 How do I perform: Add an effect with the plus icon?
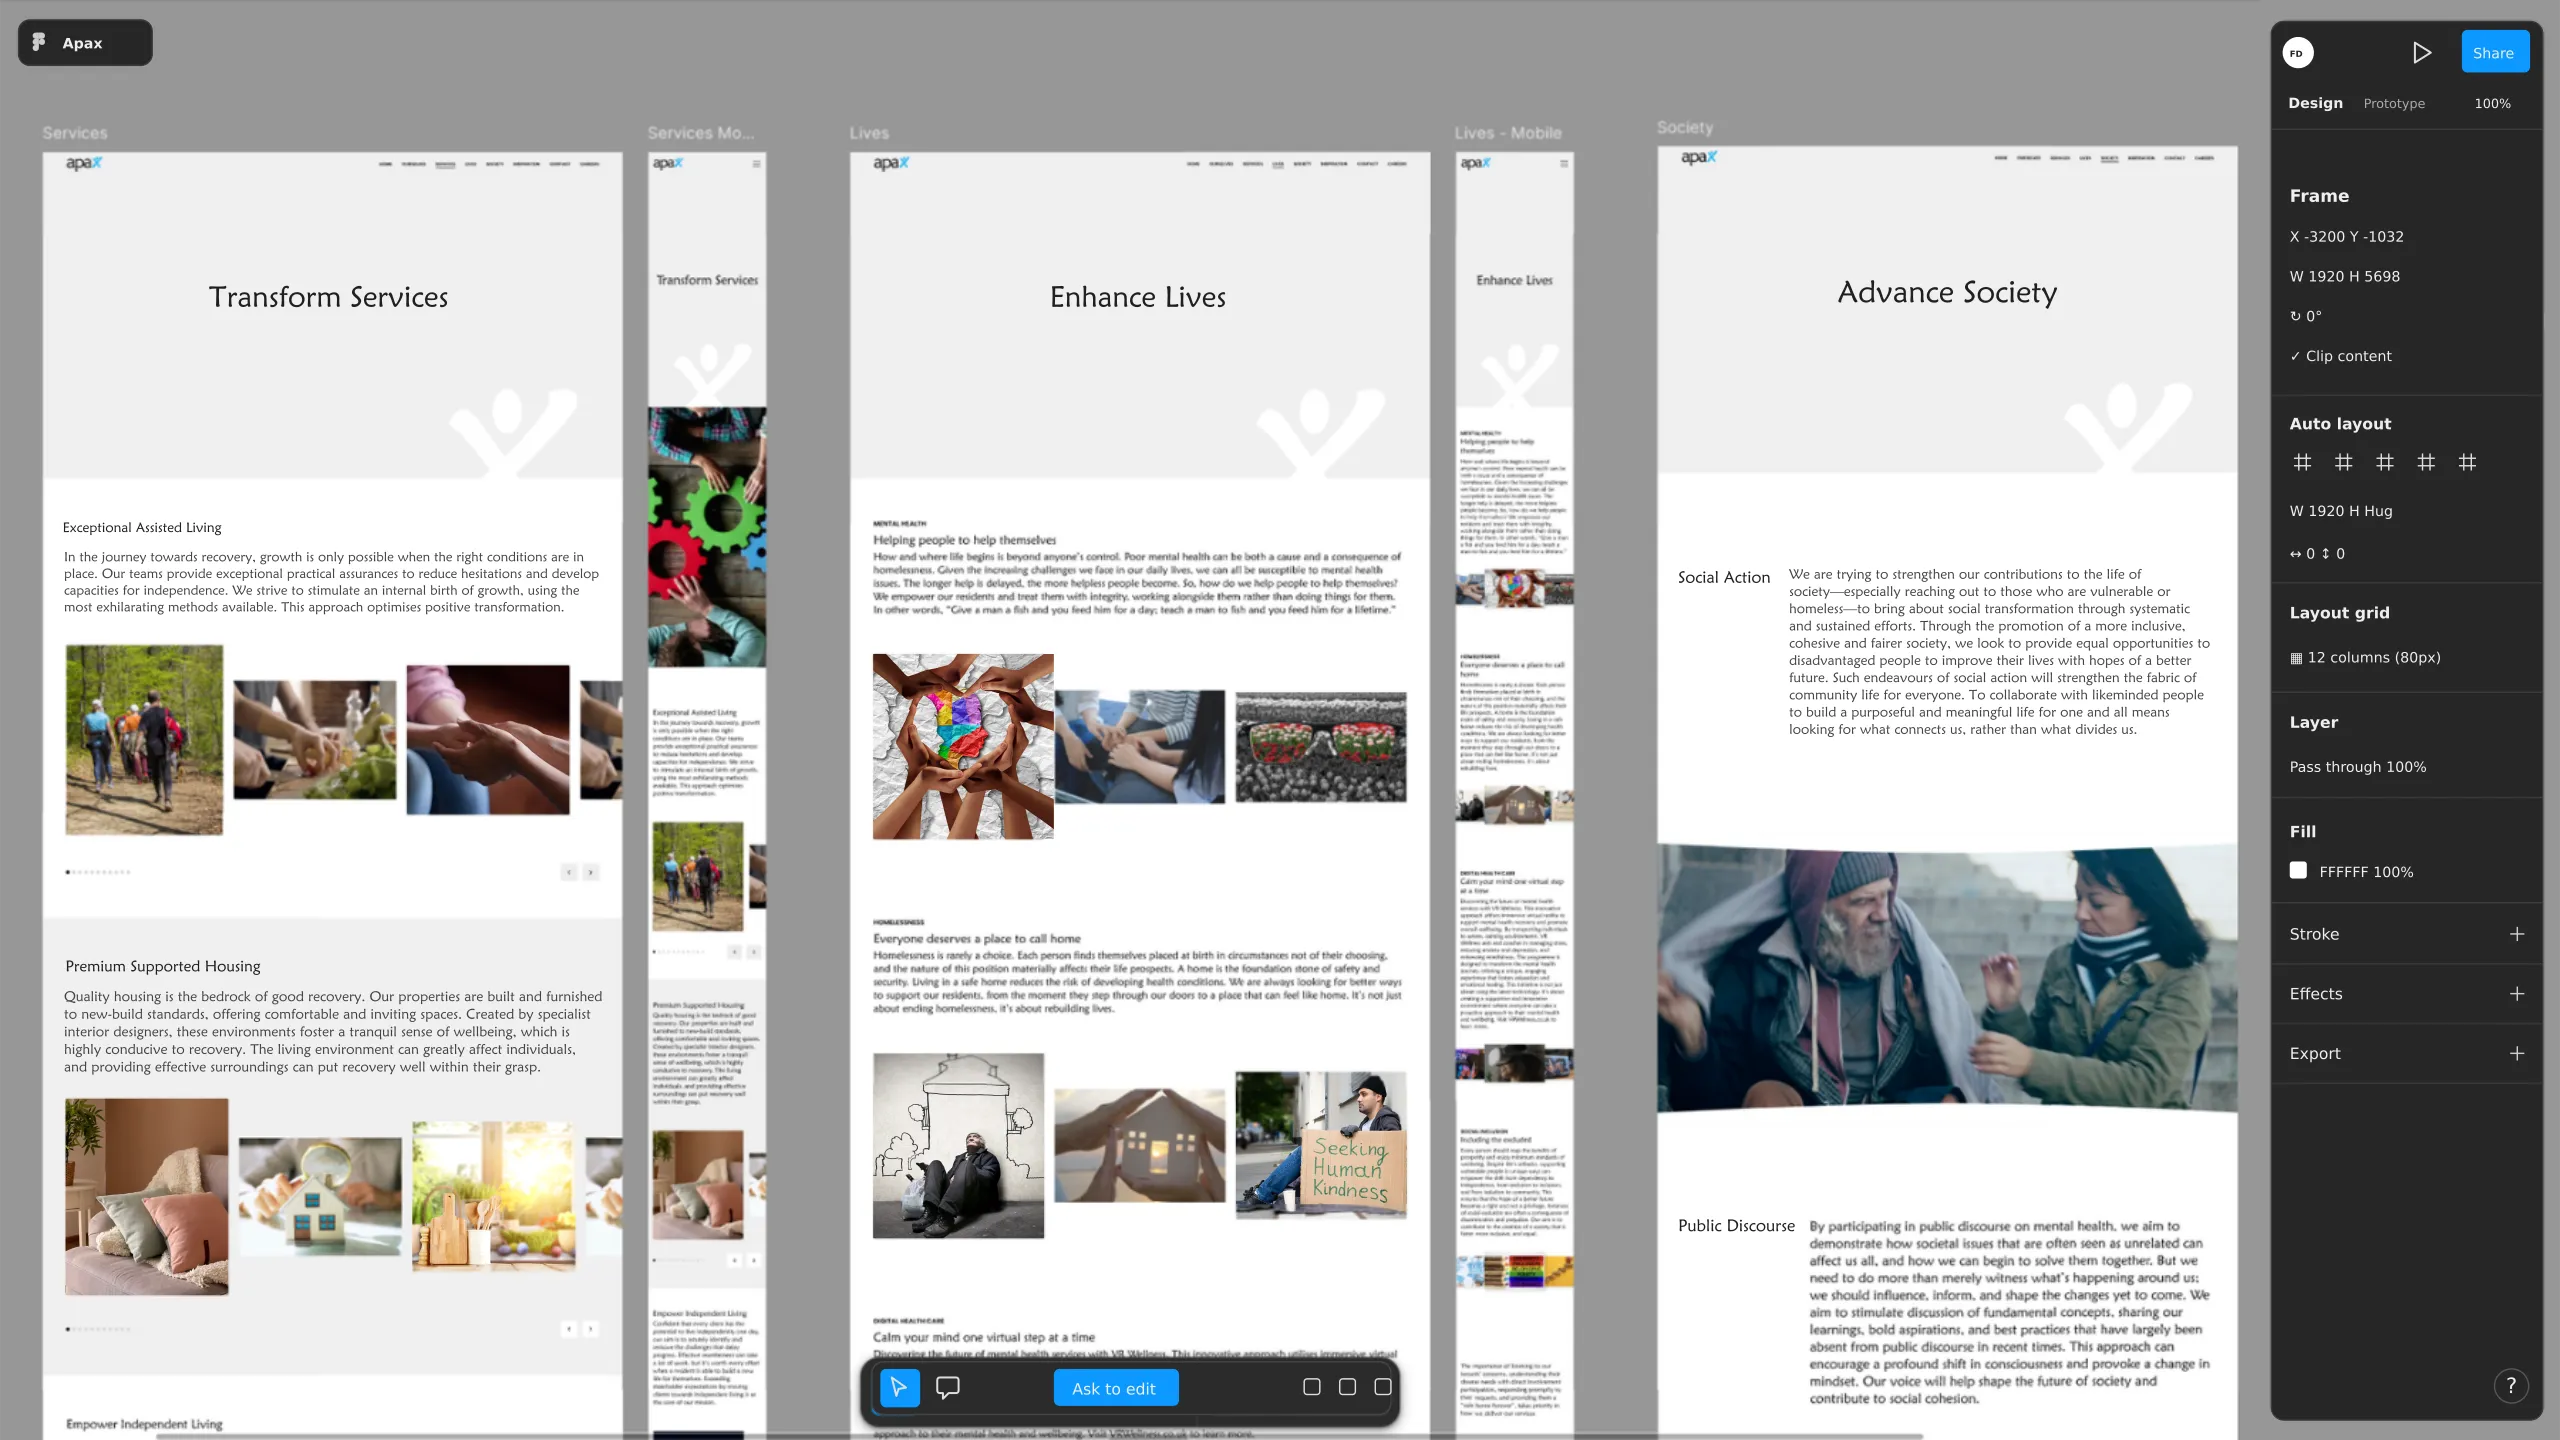(2516, 993)
